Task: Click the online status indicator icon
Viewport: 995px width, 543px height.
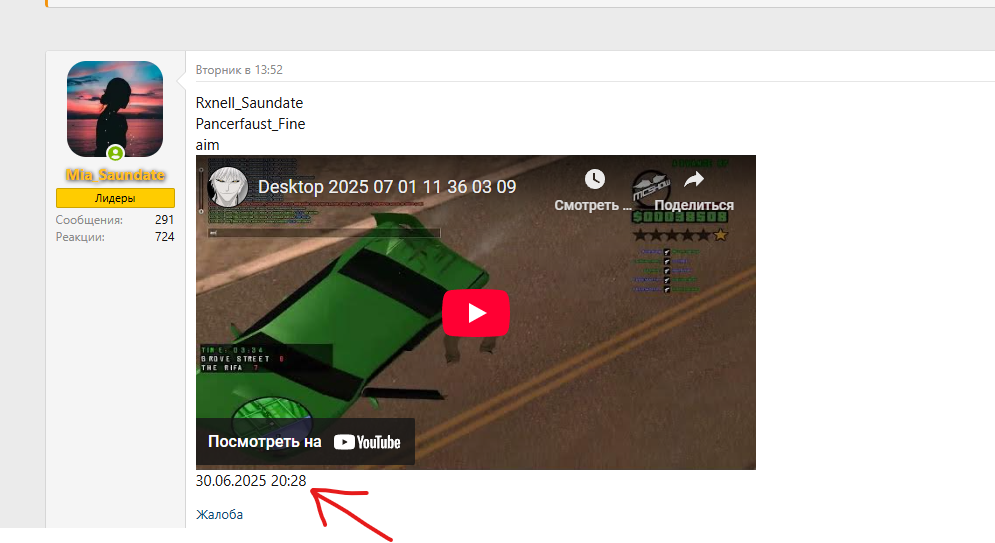Action: (x=115, y=153)
